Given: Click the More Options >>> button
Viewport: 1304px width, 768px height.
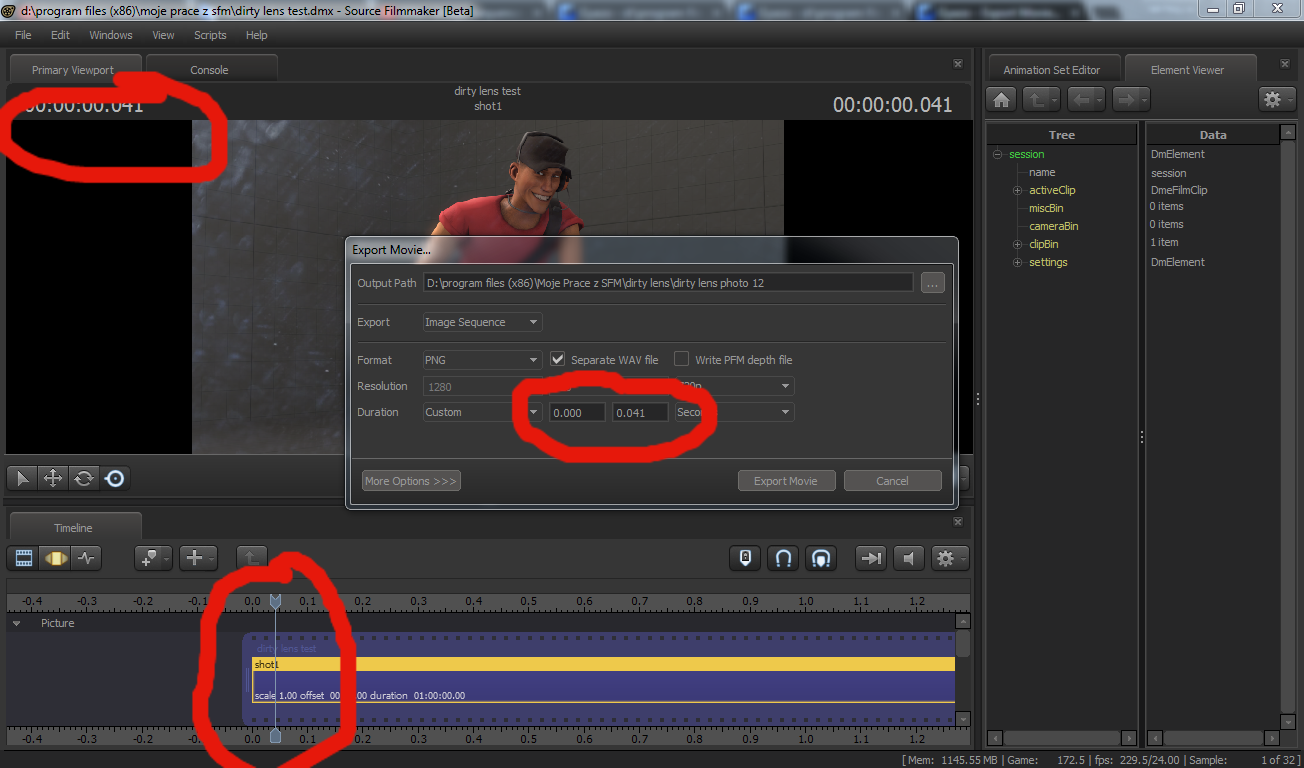Looking at the screenshot, I should (x=411, y=481).
